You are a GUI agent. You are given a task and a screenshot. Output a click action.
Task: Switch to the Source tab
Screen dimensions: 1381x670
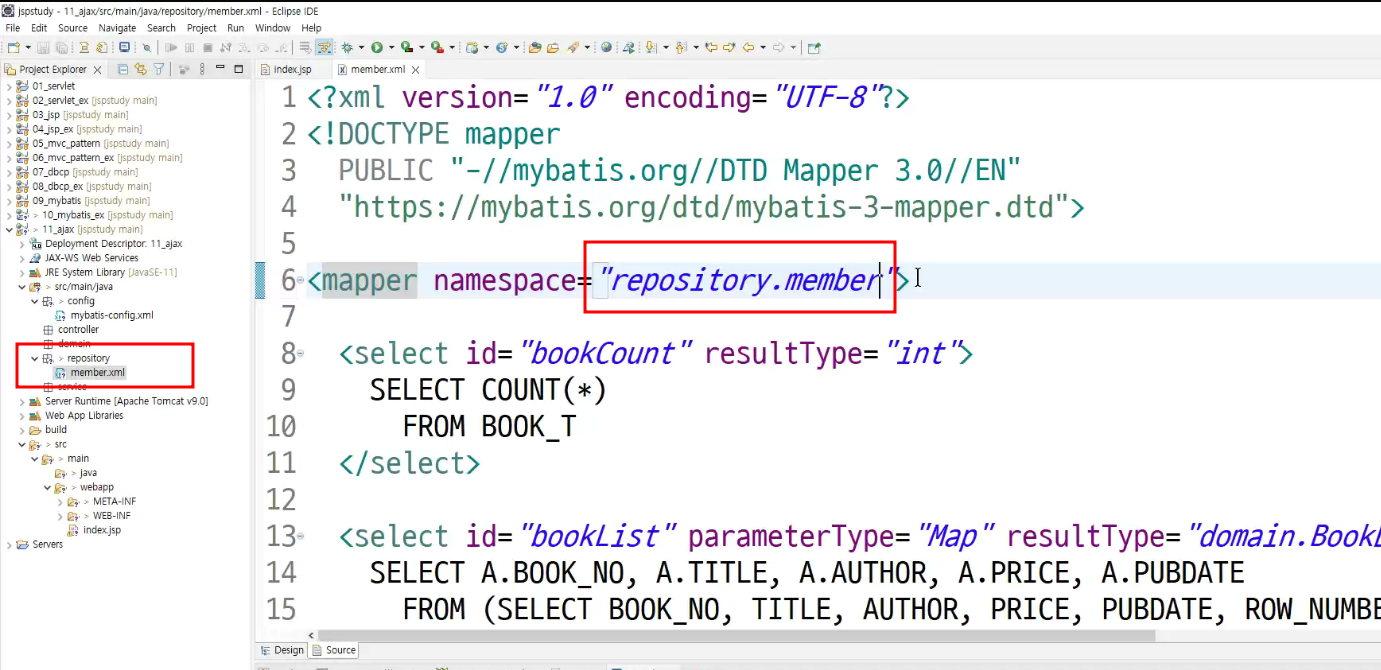333,650
